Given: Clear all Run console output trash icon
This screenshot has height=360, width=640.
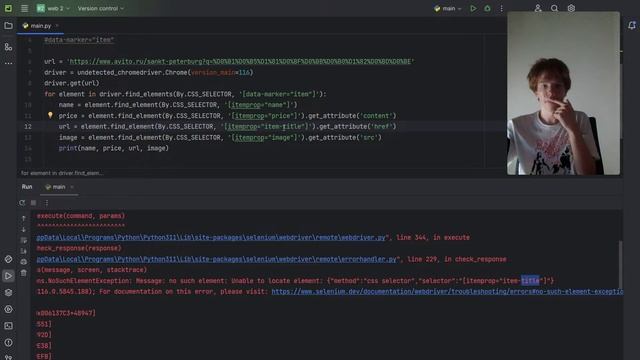Looking at the screenshot, I should (24, 273).
